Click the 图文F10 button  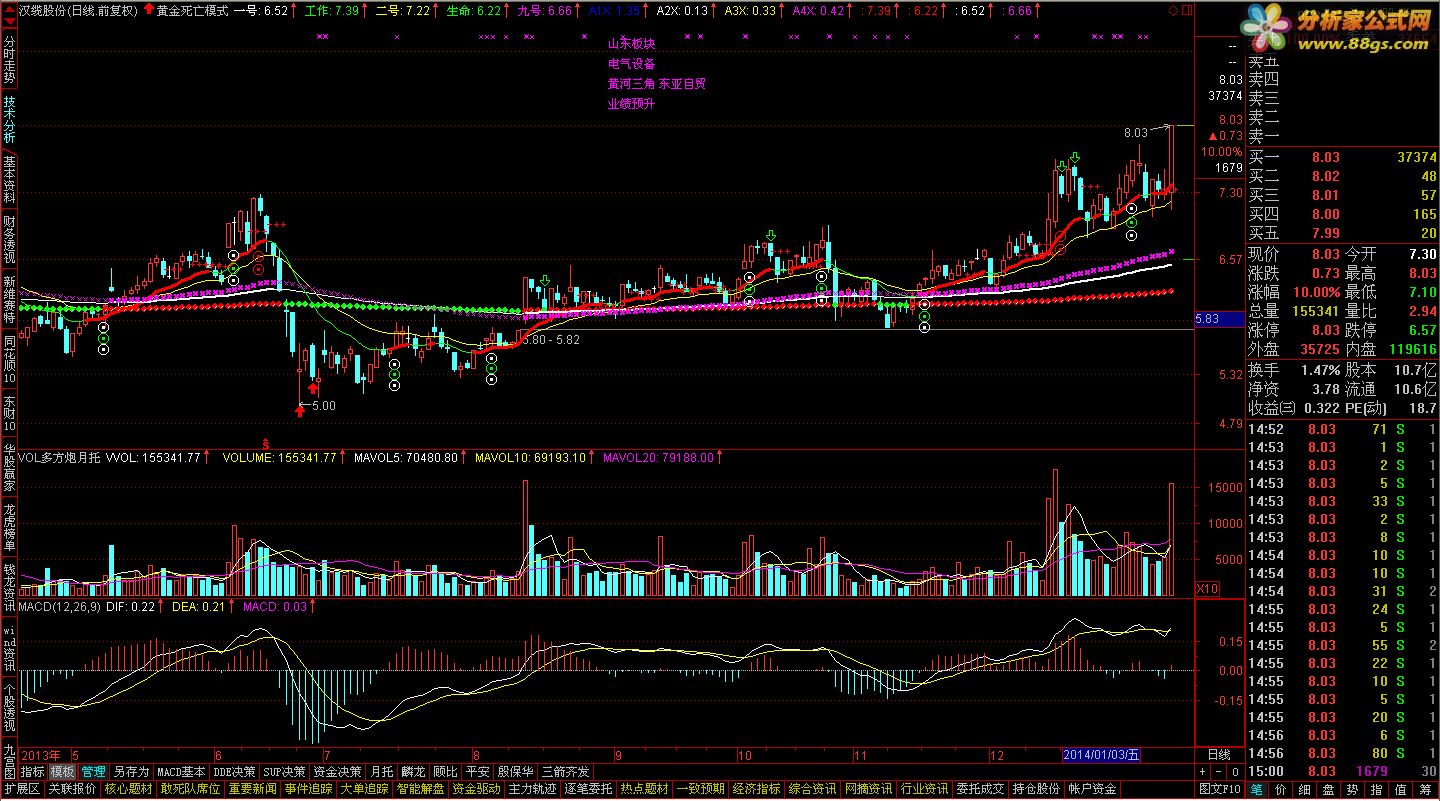1220,789
